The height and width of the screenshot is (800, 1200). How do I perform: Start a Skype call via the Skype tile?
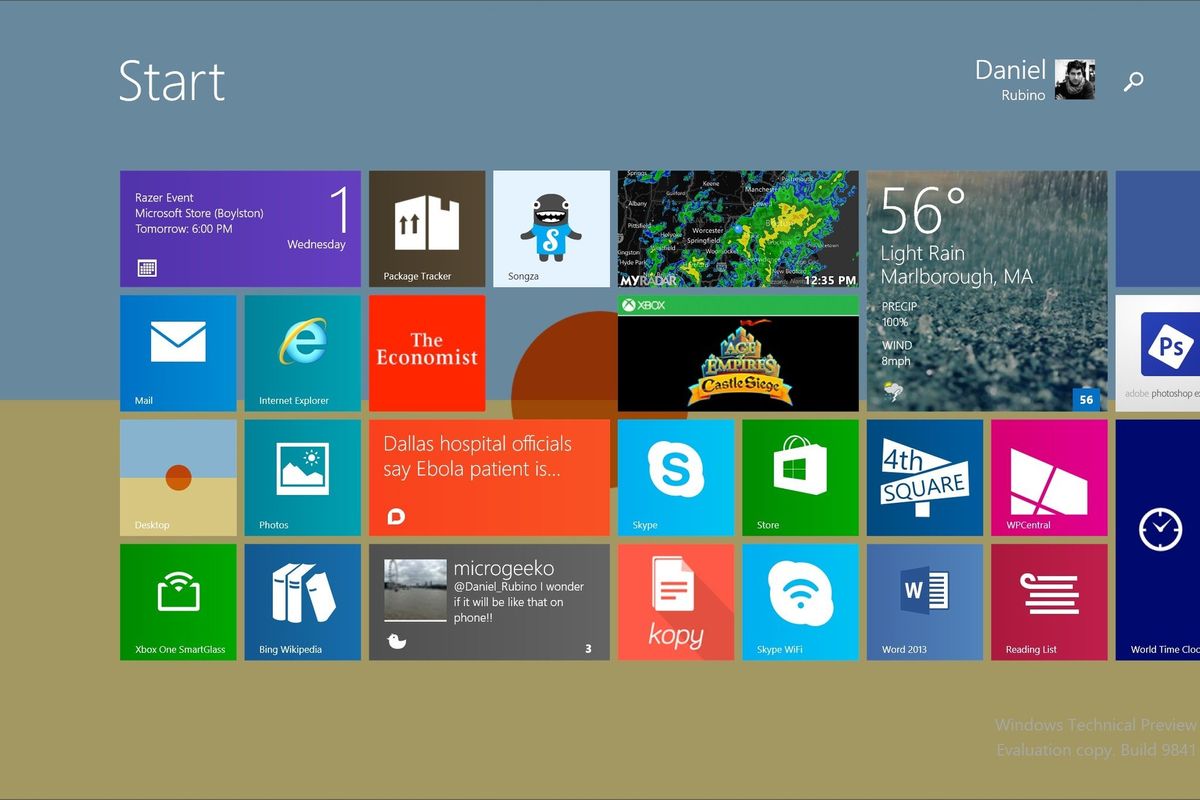click(x=676, y=477)
